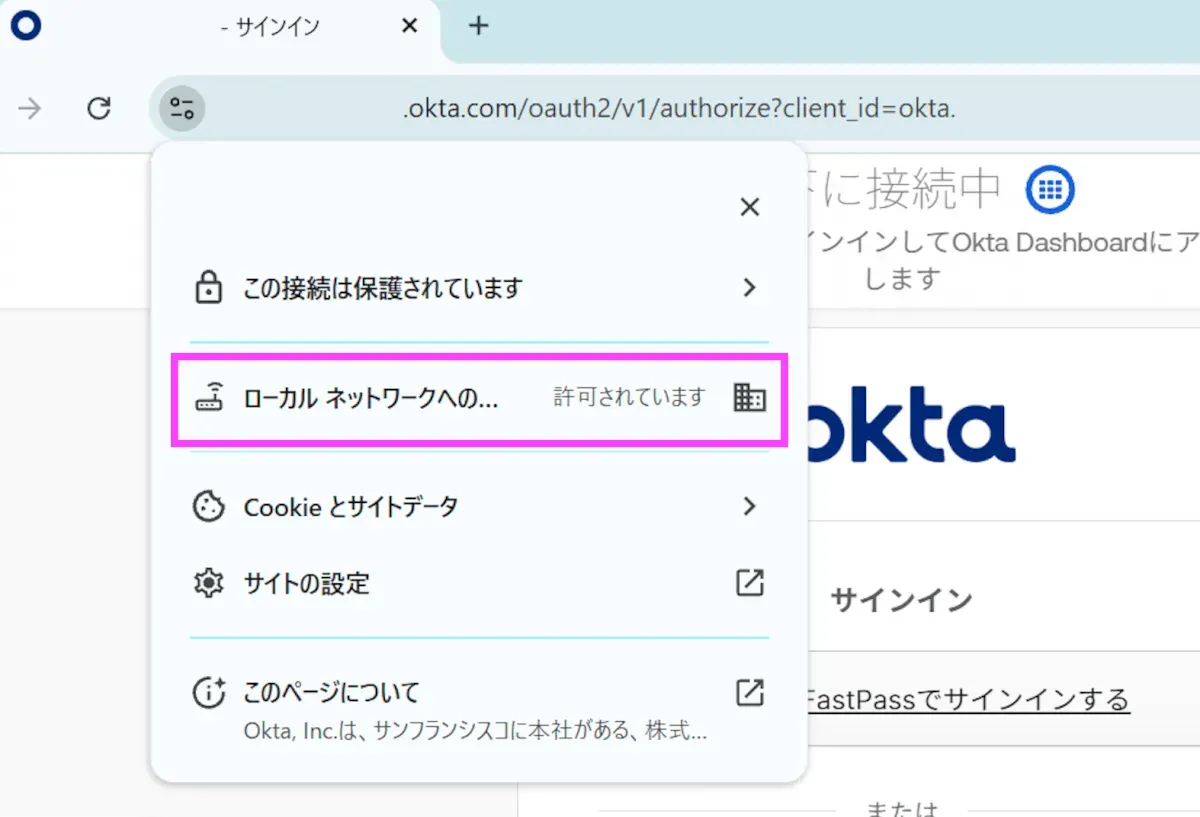Switch to the サインイン browser tab
This screenshot has width=1200, height=817.
coord(270,27)
